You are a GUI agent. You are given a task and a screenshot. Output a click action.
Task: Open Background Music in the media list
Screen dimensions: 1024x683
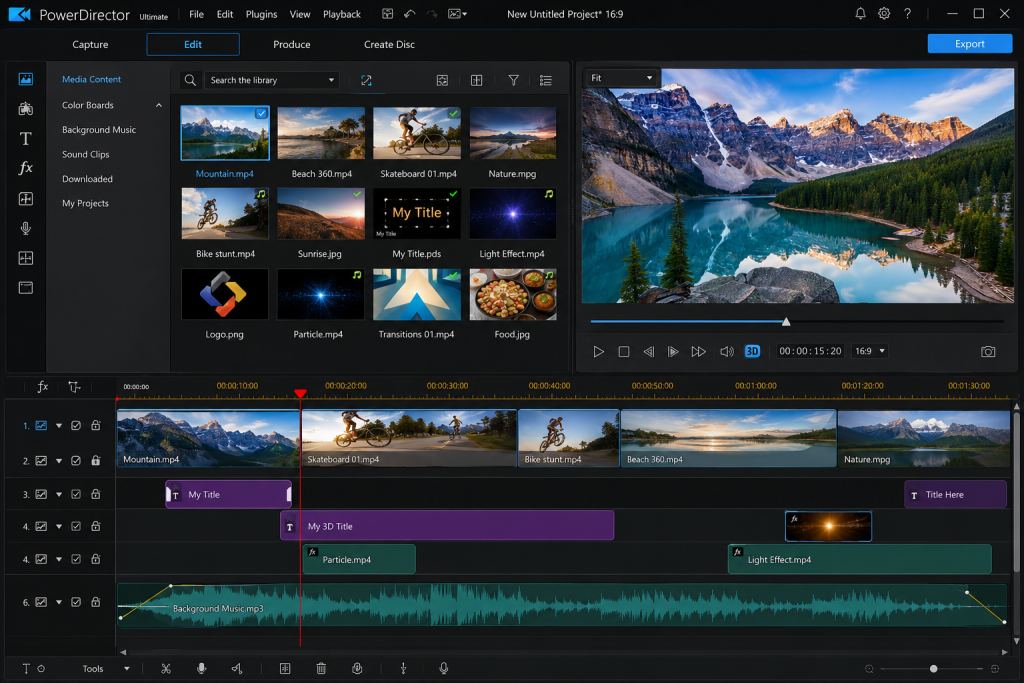tap(99, 129)
